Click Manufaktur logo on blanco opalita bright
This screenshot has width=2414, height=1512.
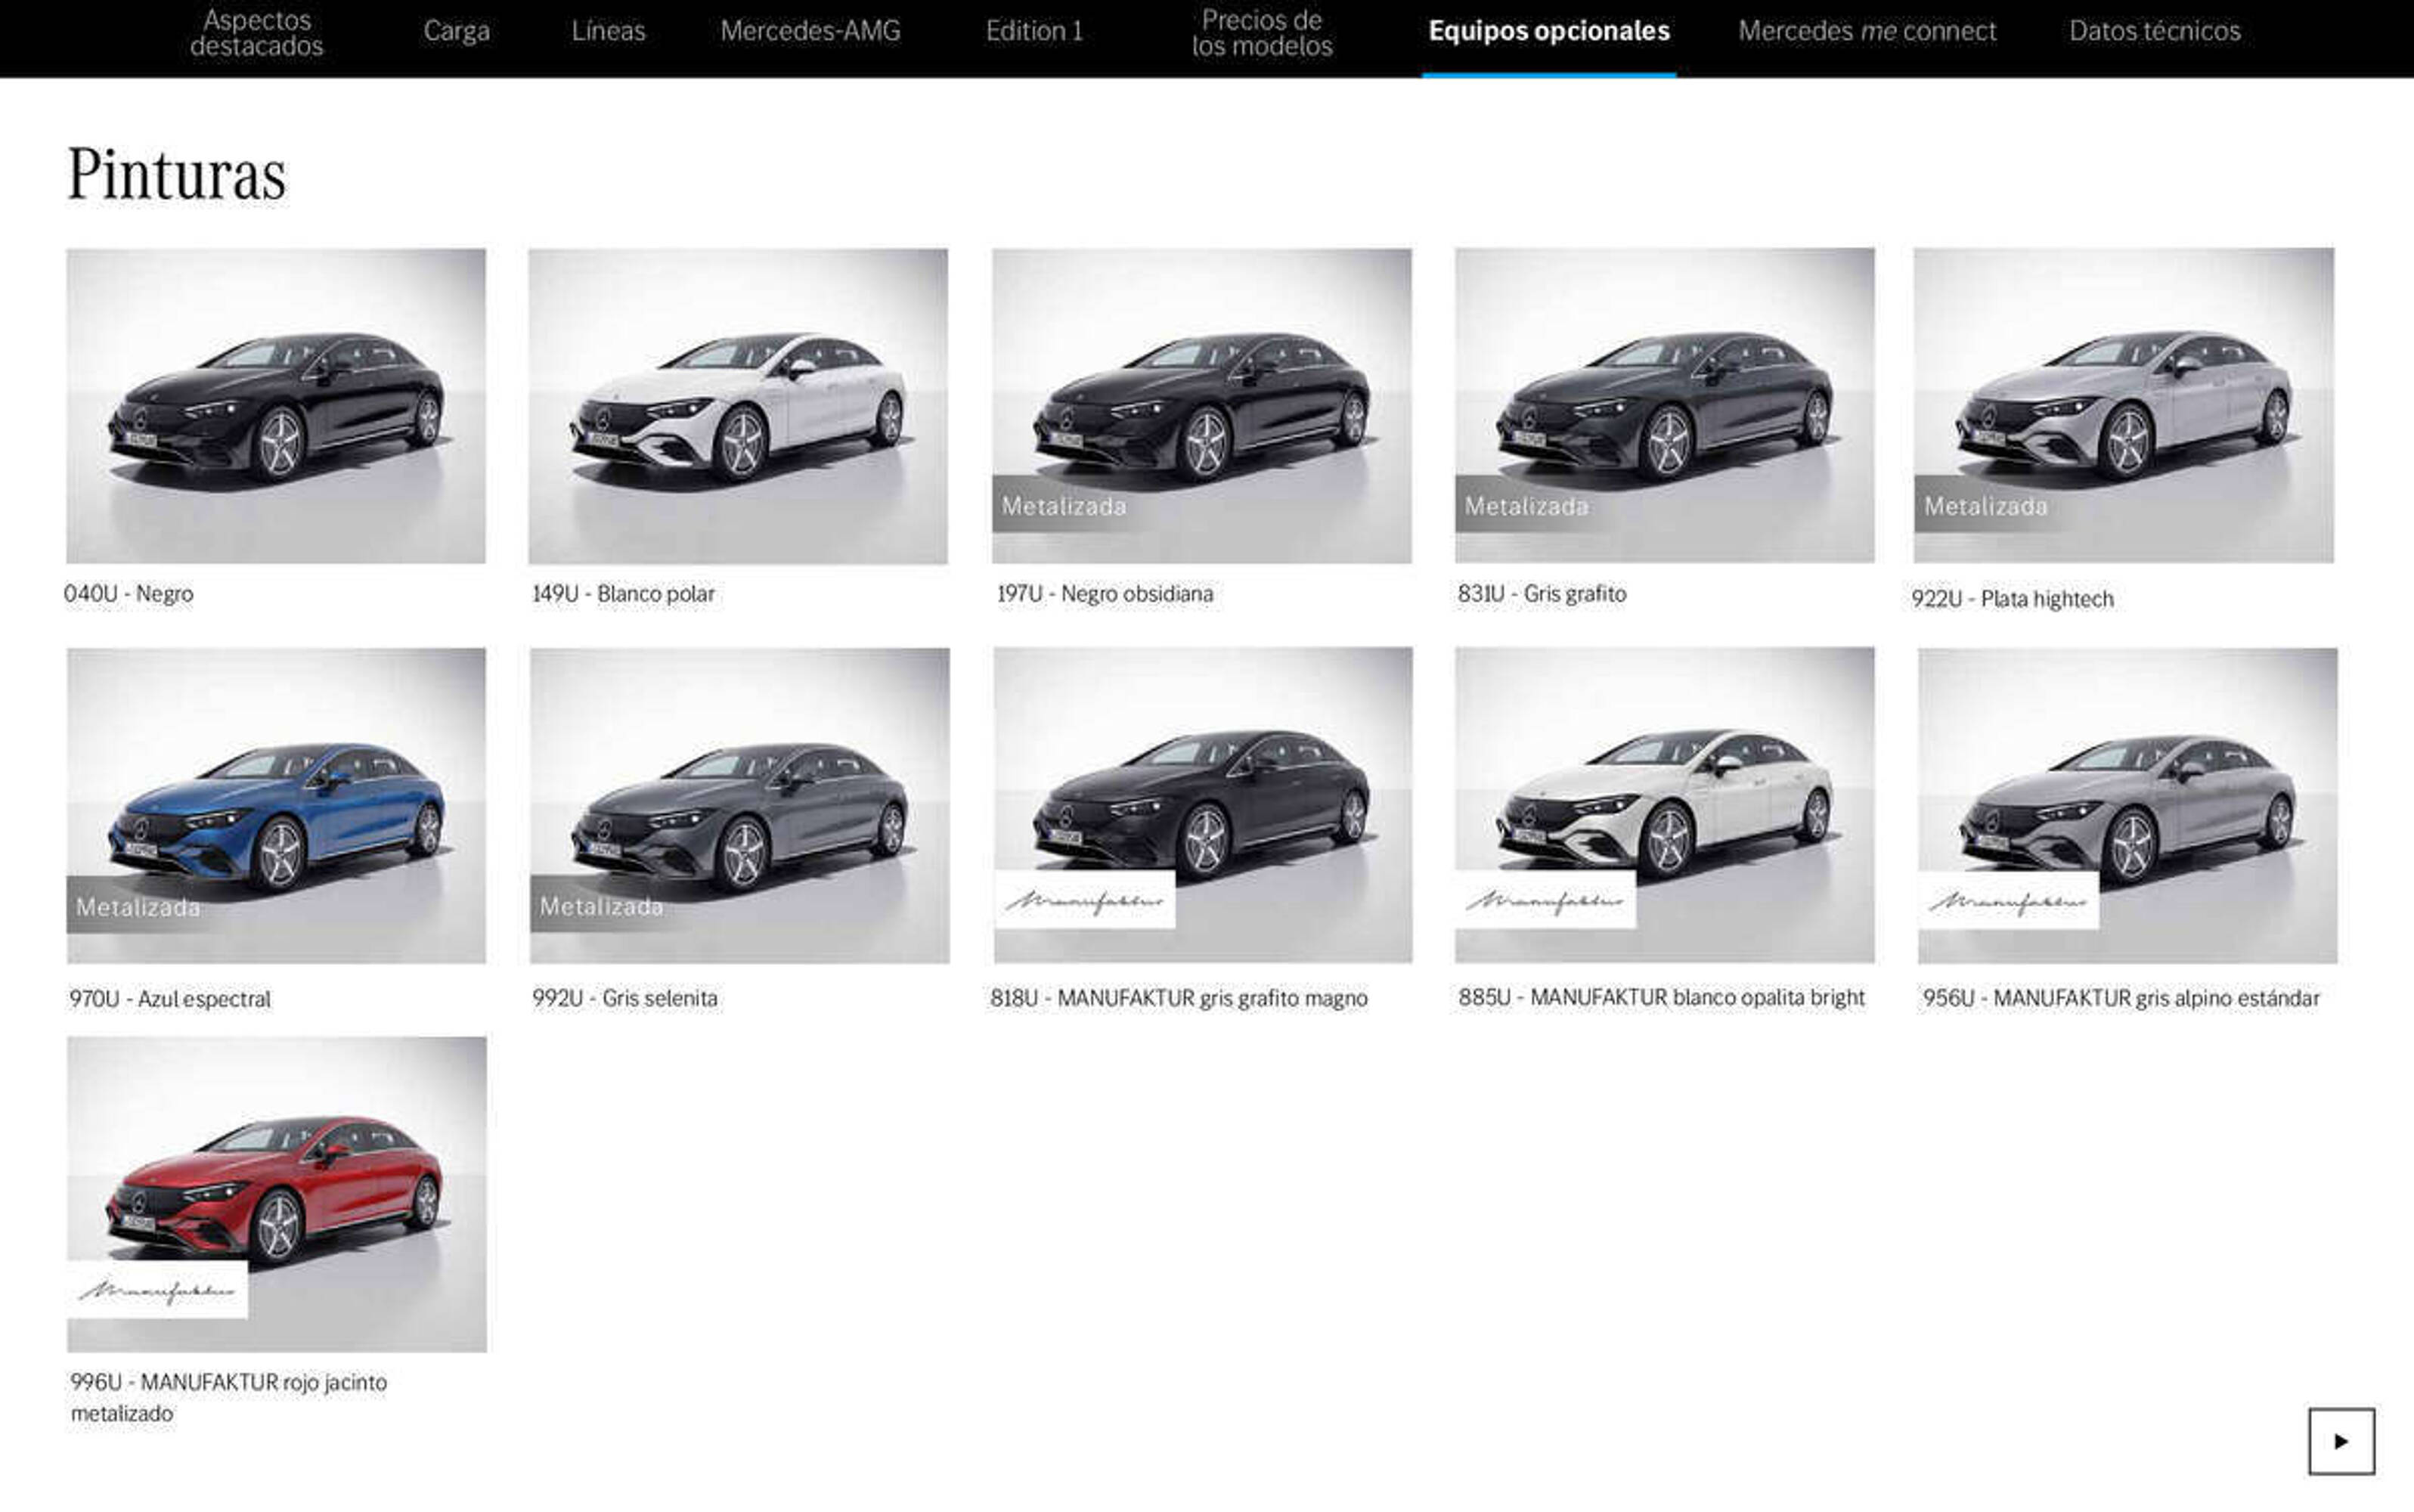[x=1546, y=900]
